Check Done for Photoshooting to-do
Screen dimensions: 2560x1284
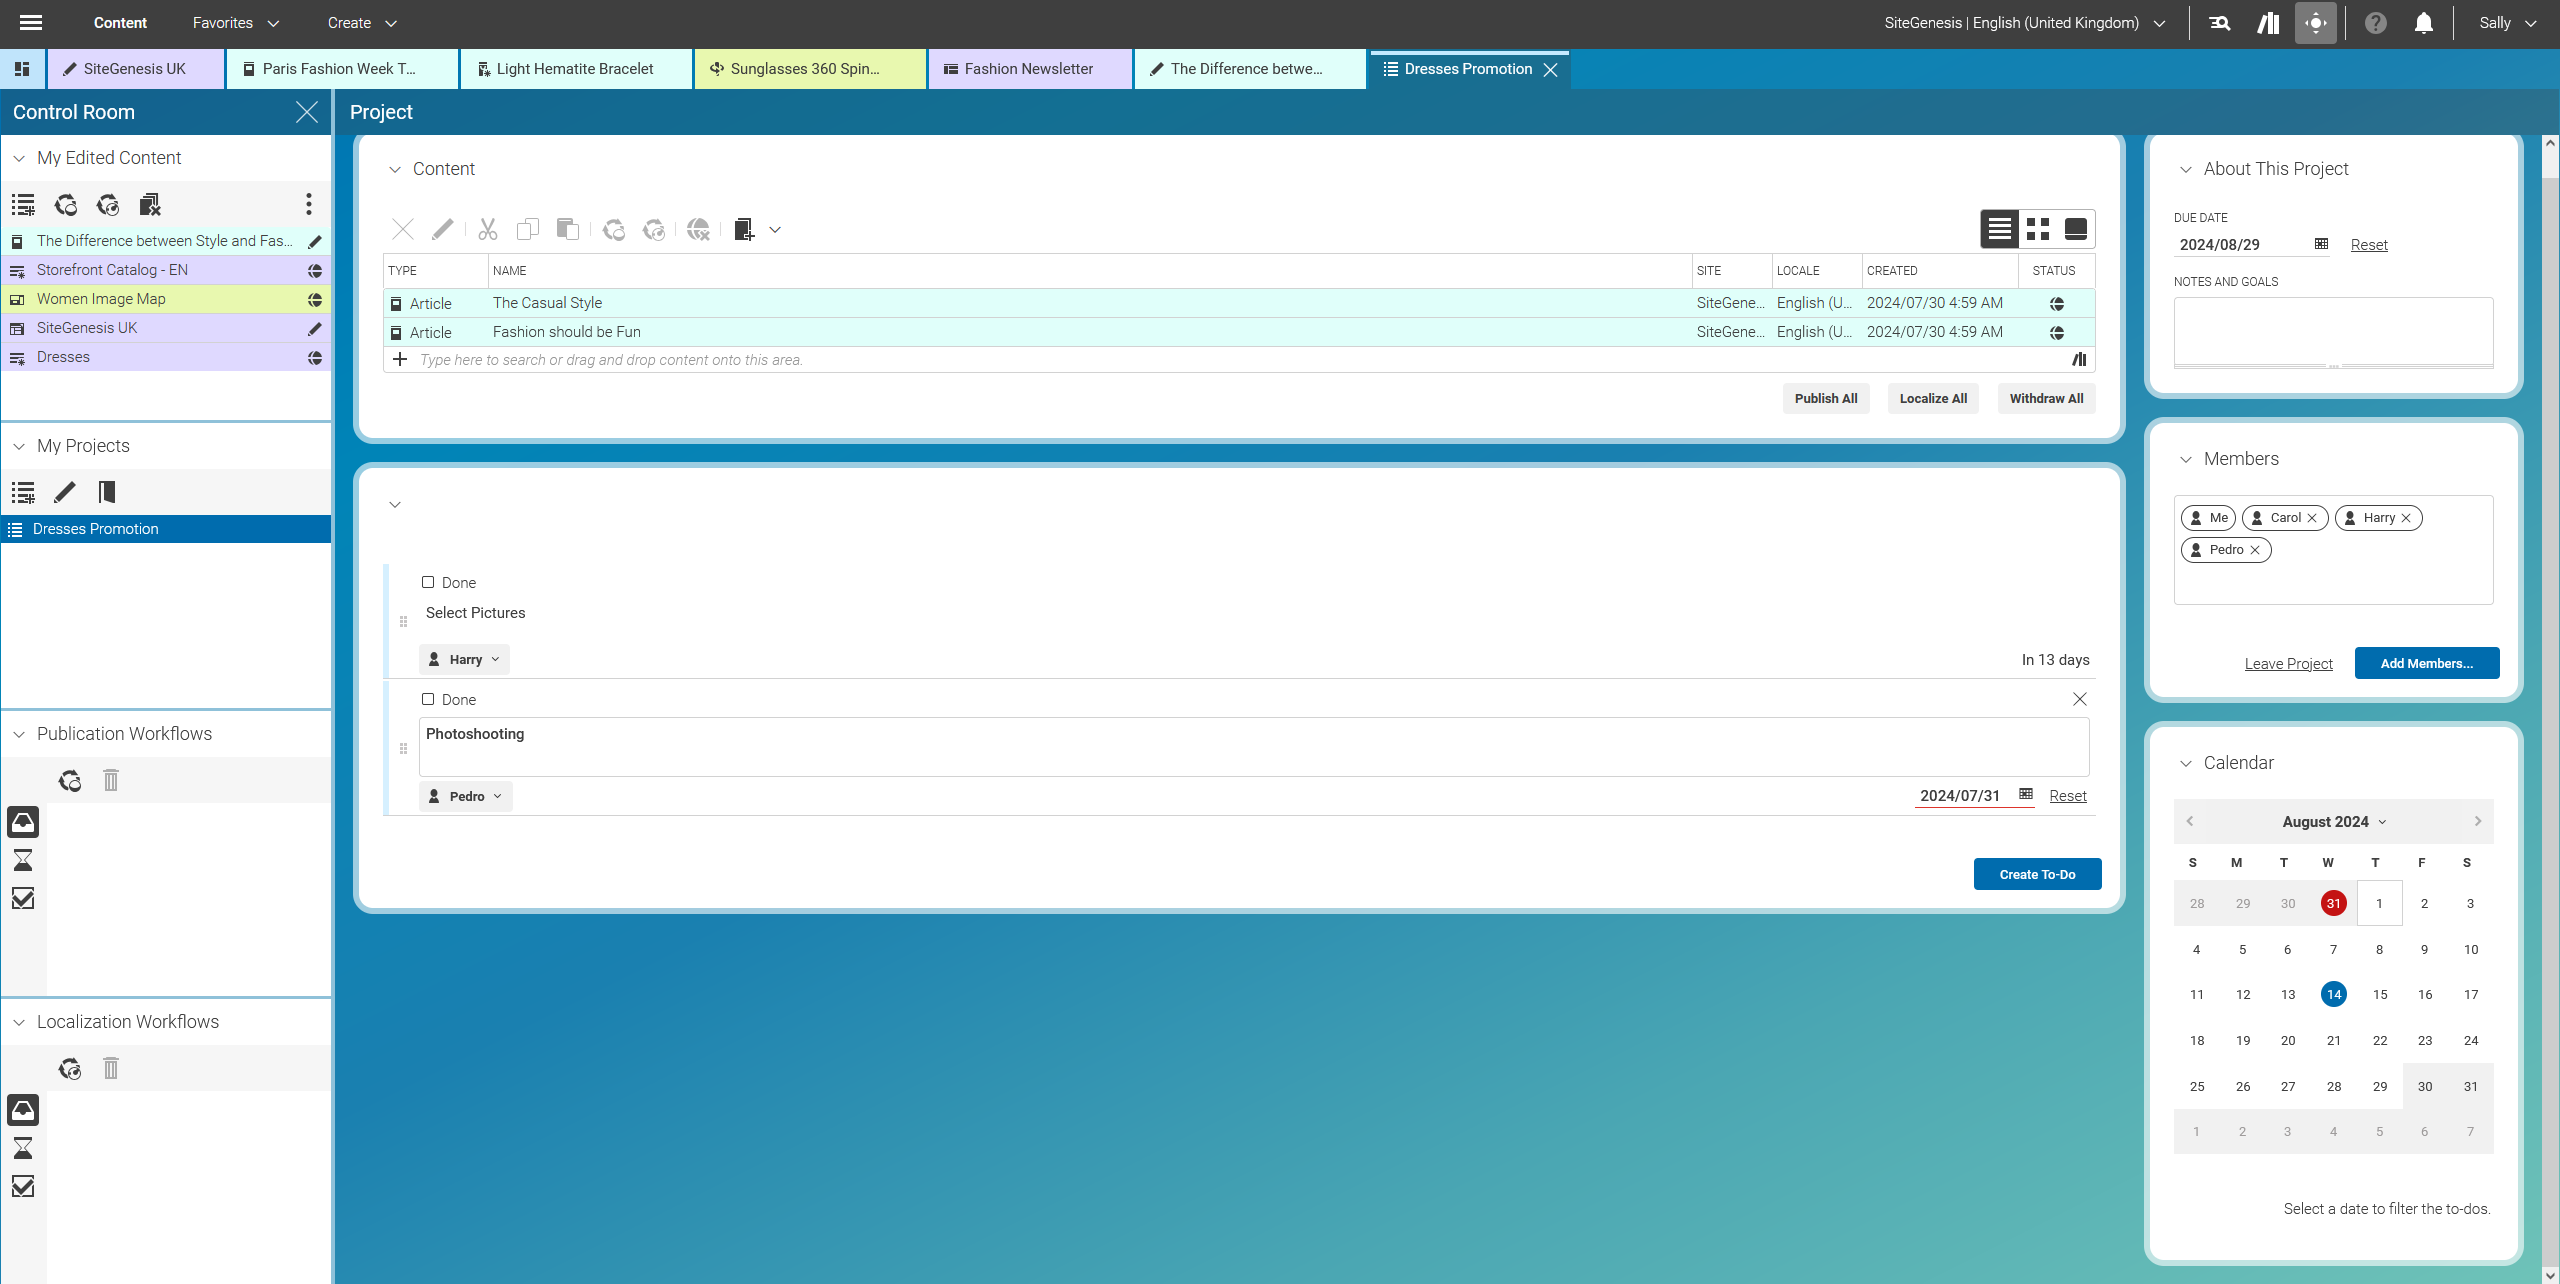(428, 699)
